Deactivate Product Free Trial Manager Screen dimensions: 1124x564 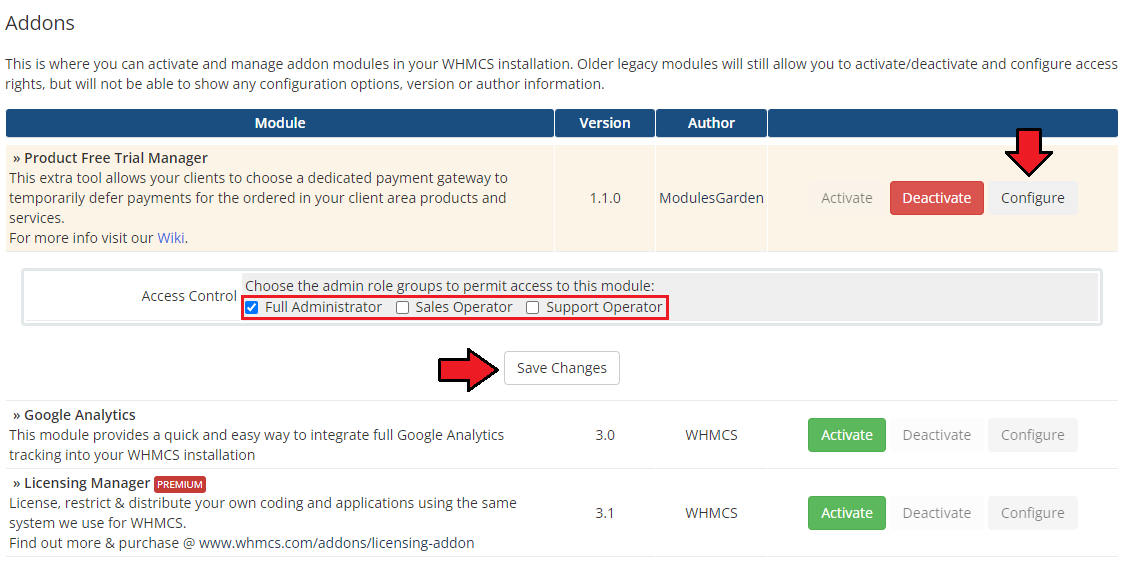pos(936,198)
